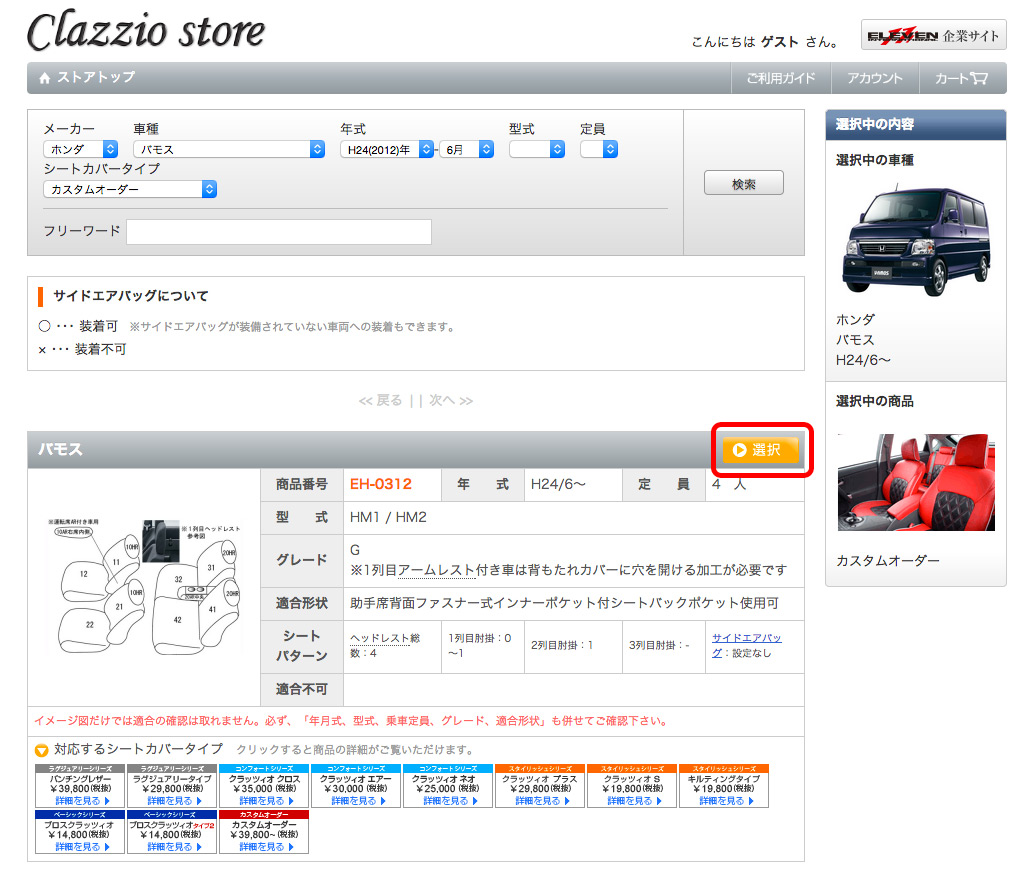Viewport: 1035px width, 882px height.
Task: Click the house icon in navigation bar
Action: click(x=45, y=78)
